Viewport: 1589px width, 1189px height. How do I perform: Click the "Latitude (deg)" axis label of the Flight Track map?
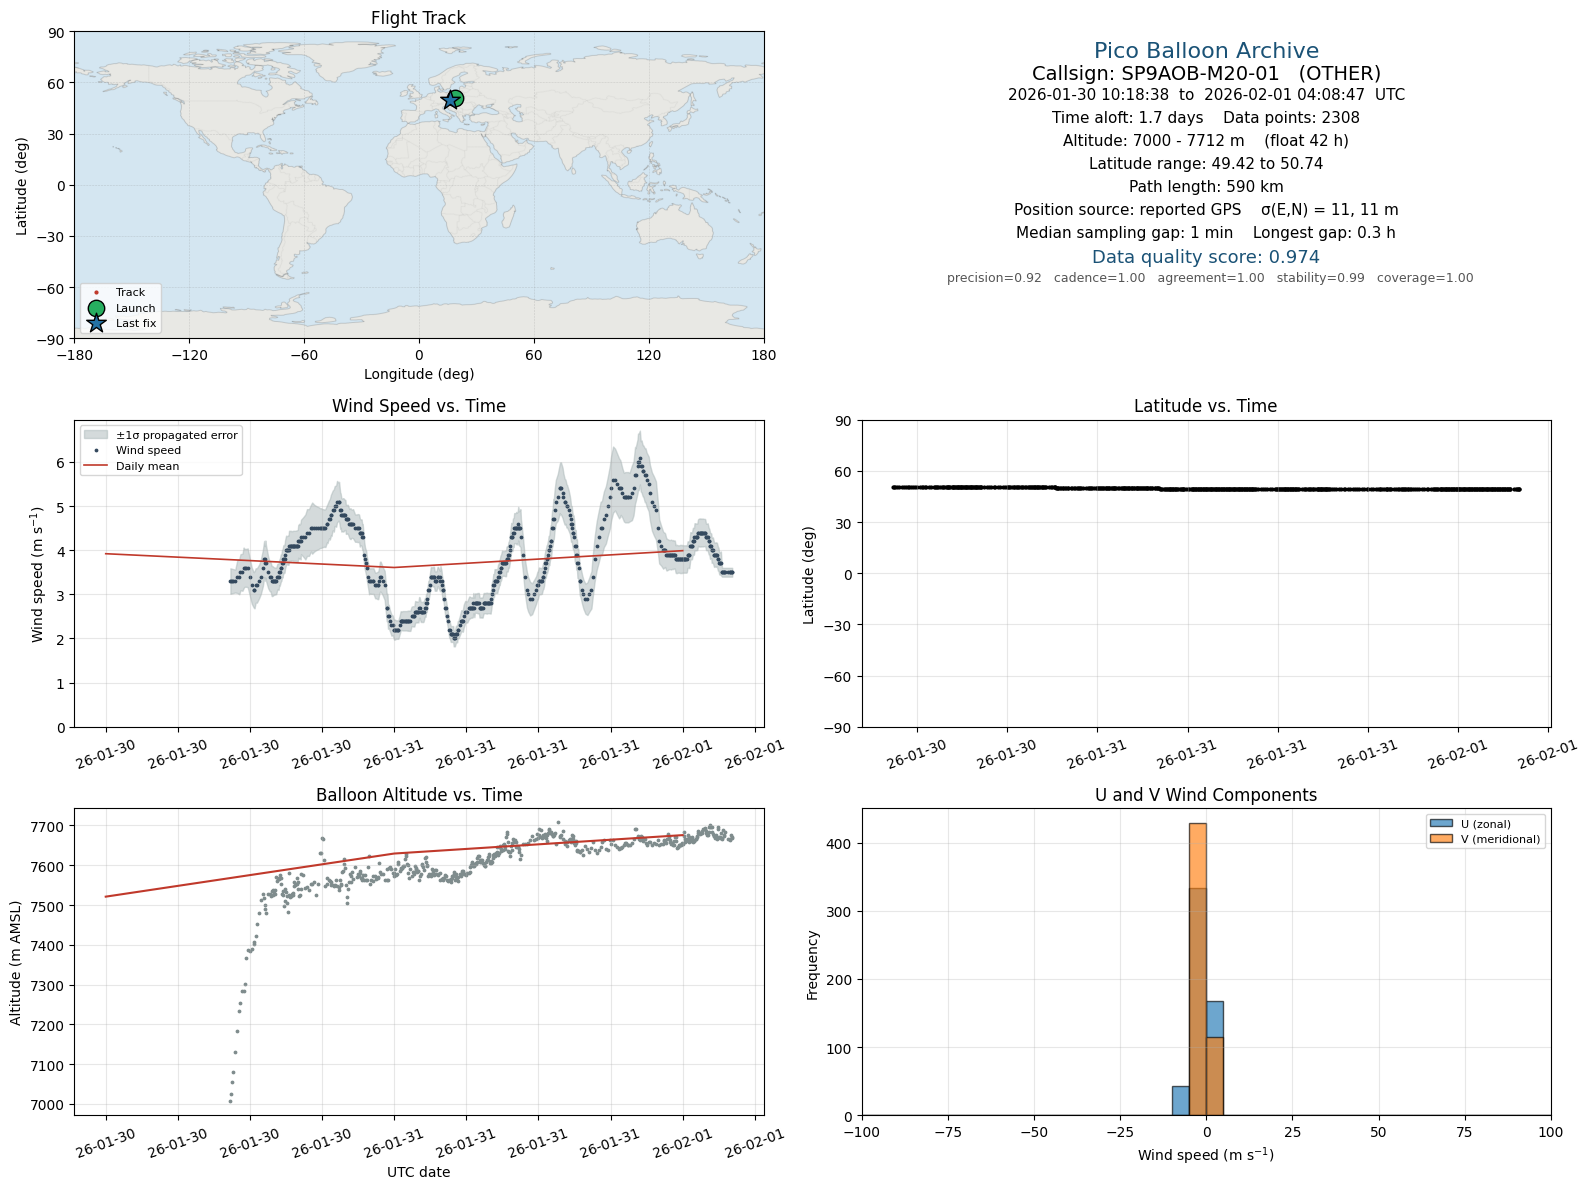click(x=22, y=186)
